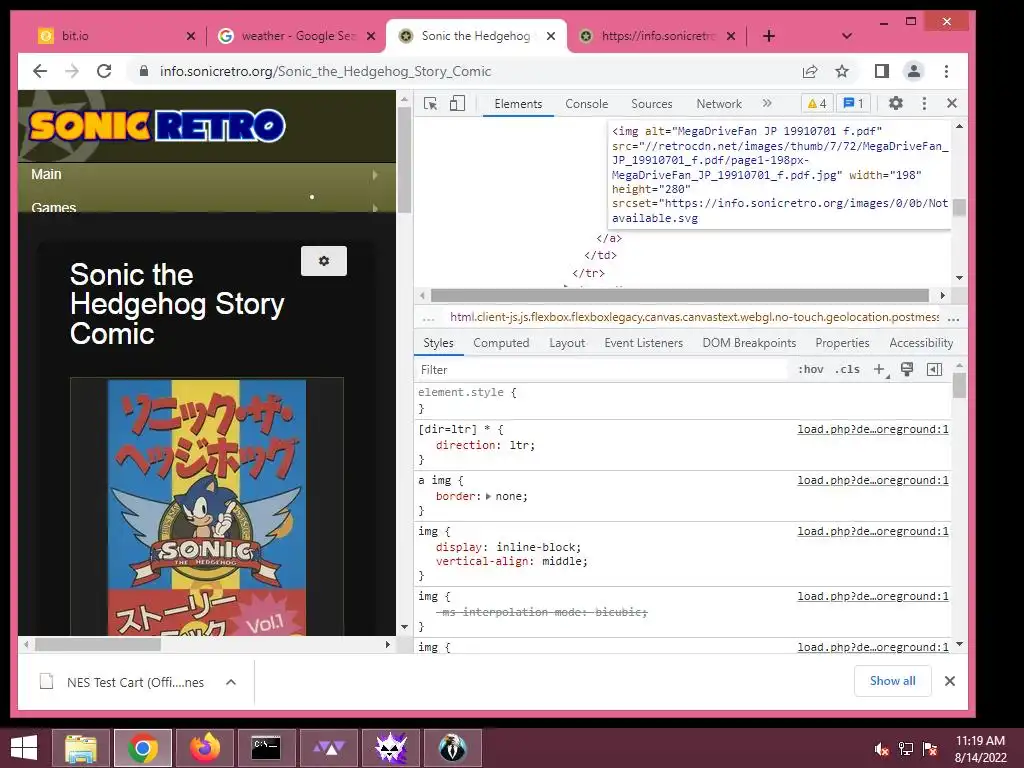Switch to the Sources tab
Image resolution: width=1024 pixels, height=768 pixels.
[651, 104]
